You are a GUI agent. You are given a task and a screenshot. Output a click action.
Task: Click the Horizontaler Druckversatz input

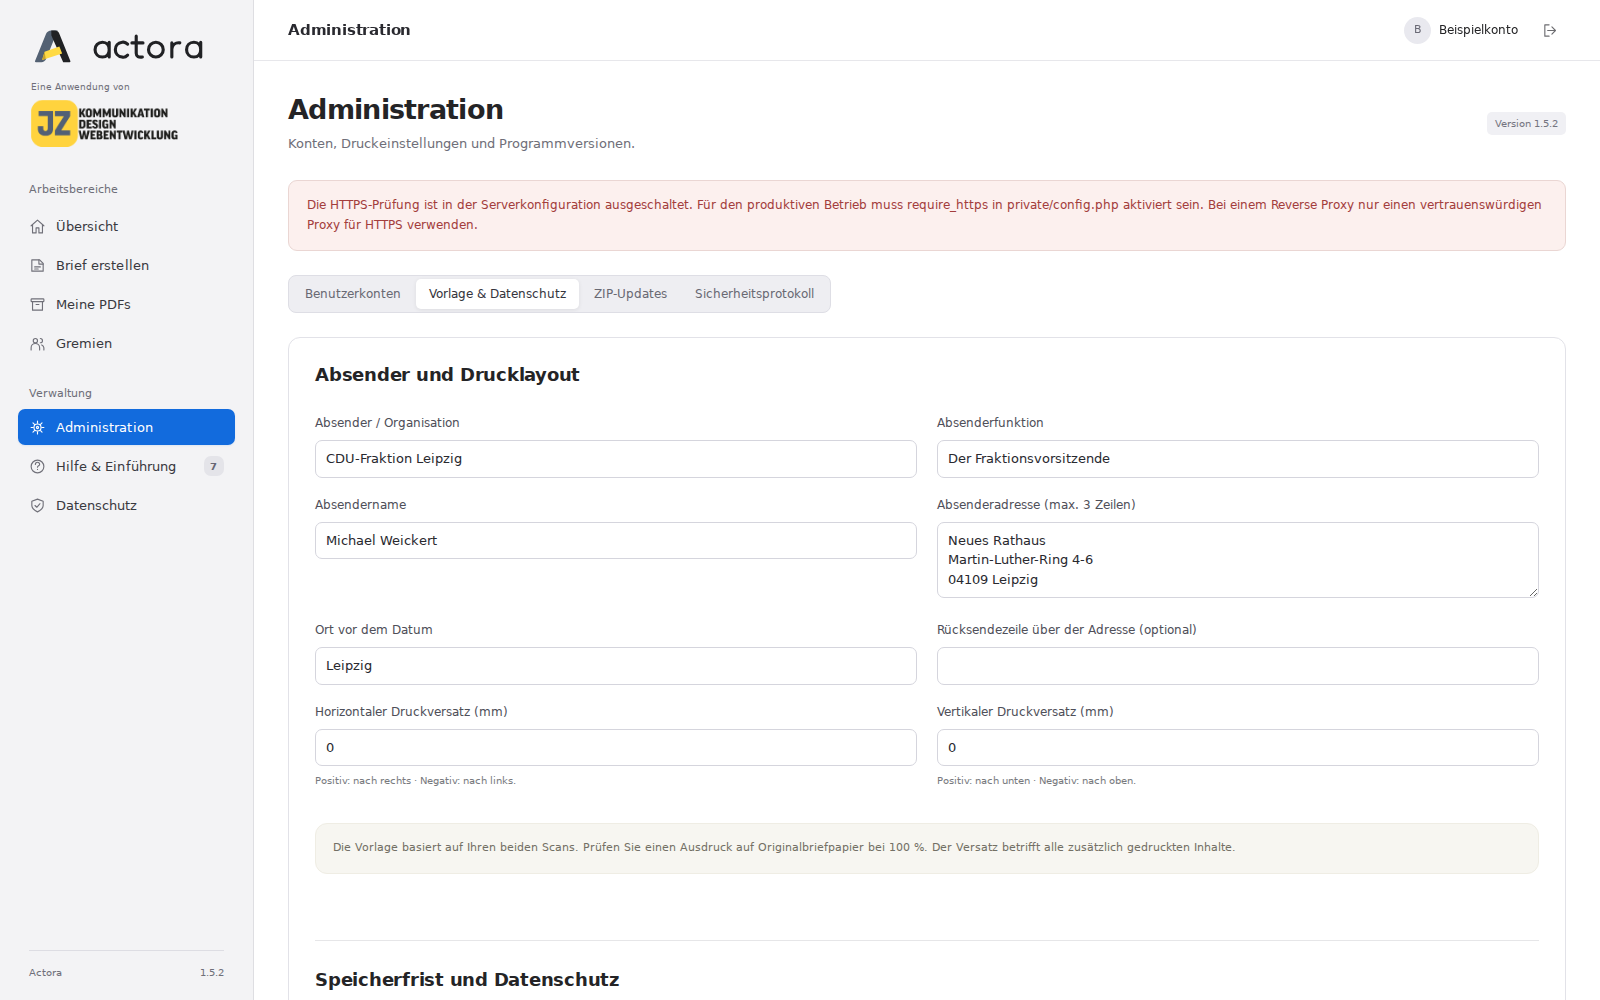coord(616,748)
